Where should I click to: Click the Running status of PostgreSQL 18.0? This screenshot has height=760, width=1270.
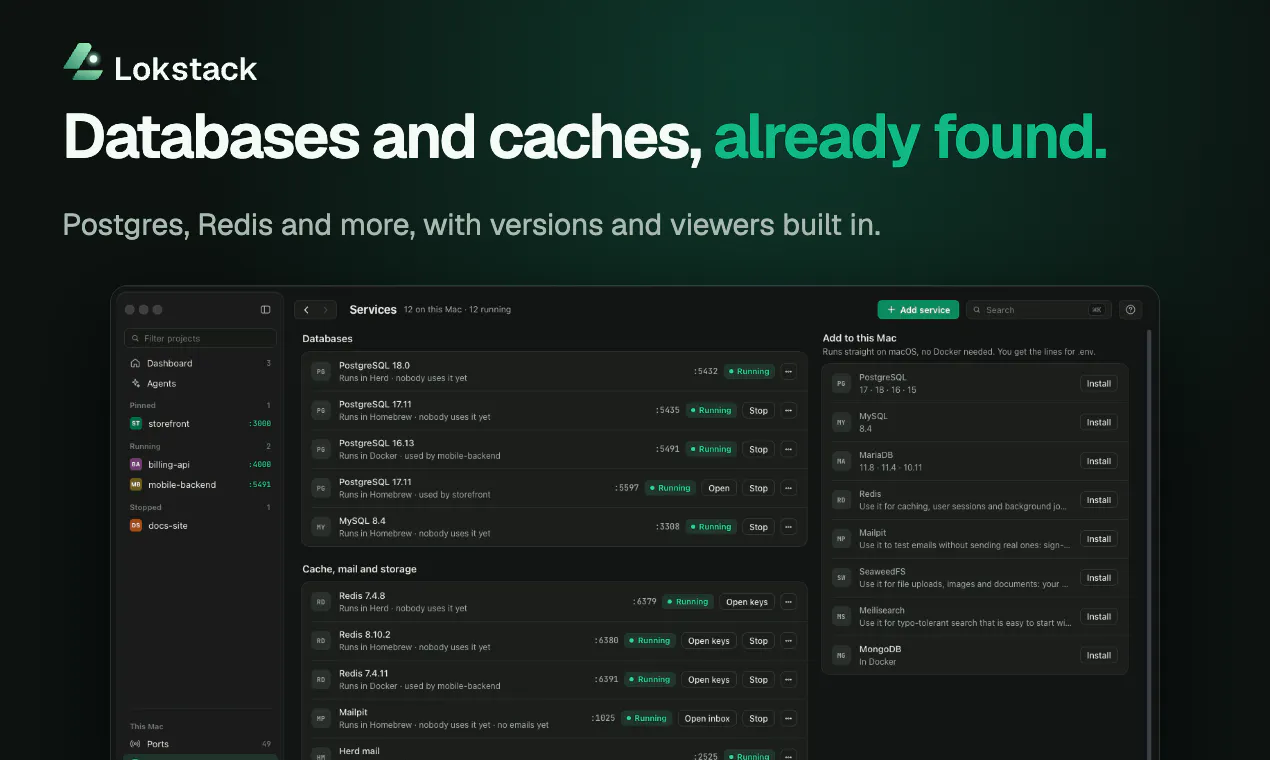point(749,371)
